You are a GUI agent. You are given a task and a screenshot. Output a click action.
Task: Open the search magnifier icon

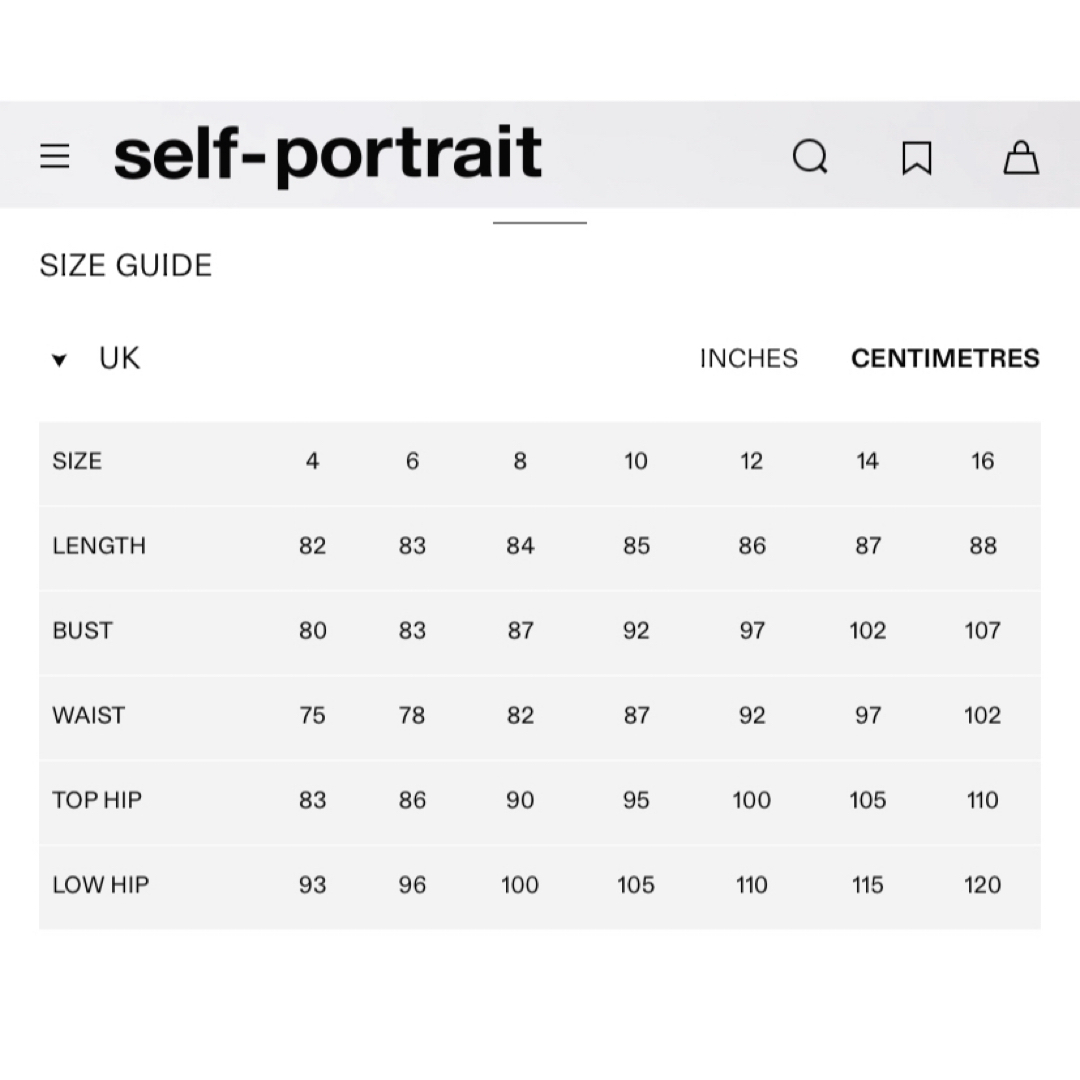point(810,156)
